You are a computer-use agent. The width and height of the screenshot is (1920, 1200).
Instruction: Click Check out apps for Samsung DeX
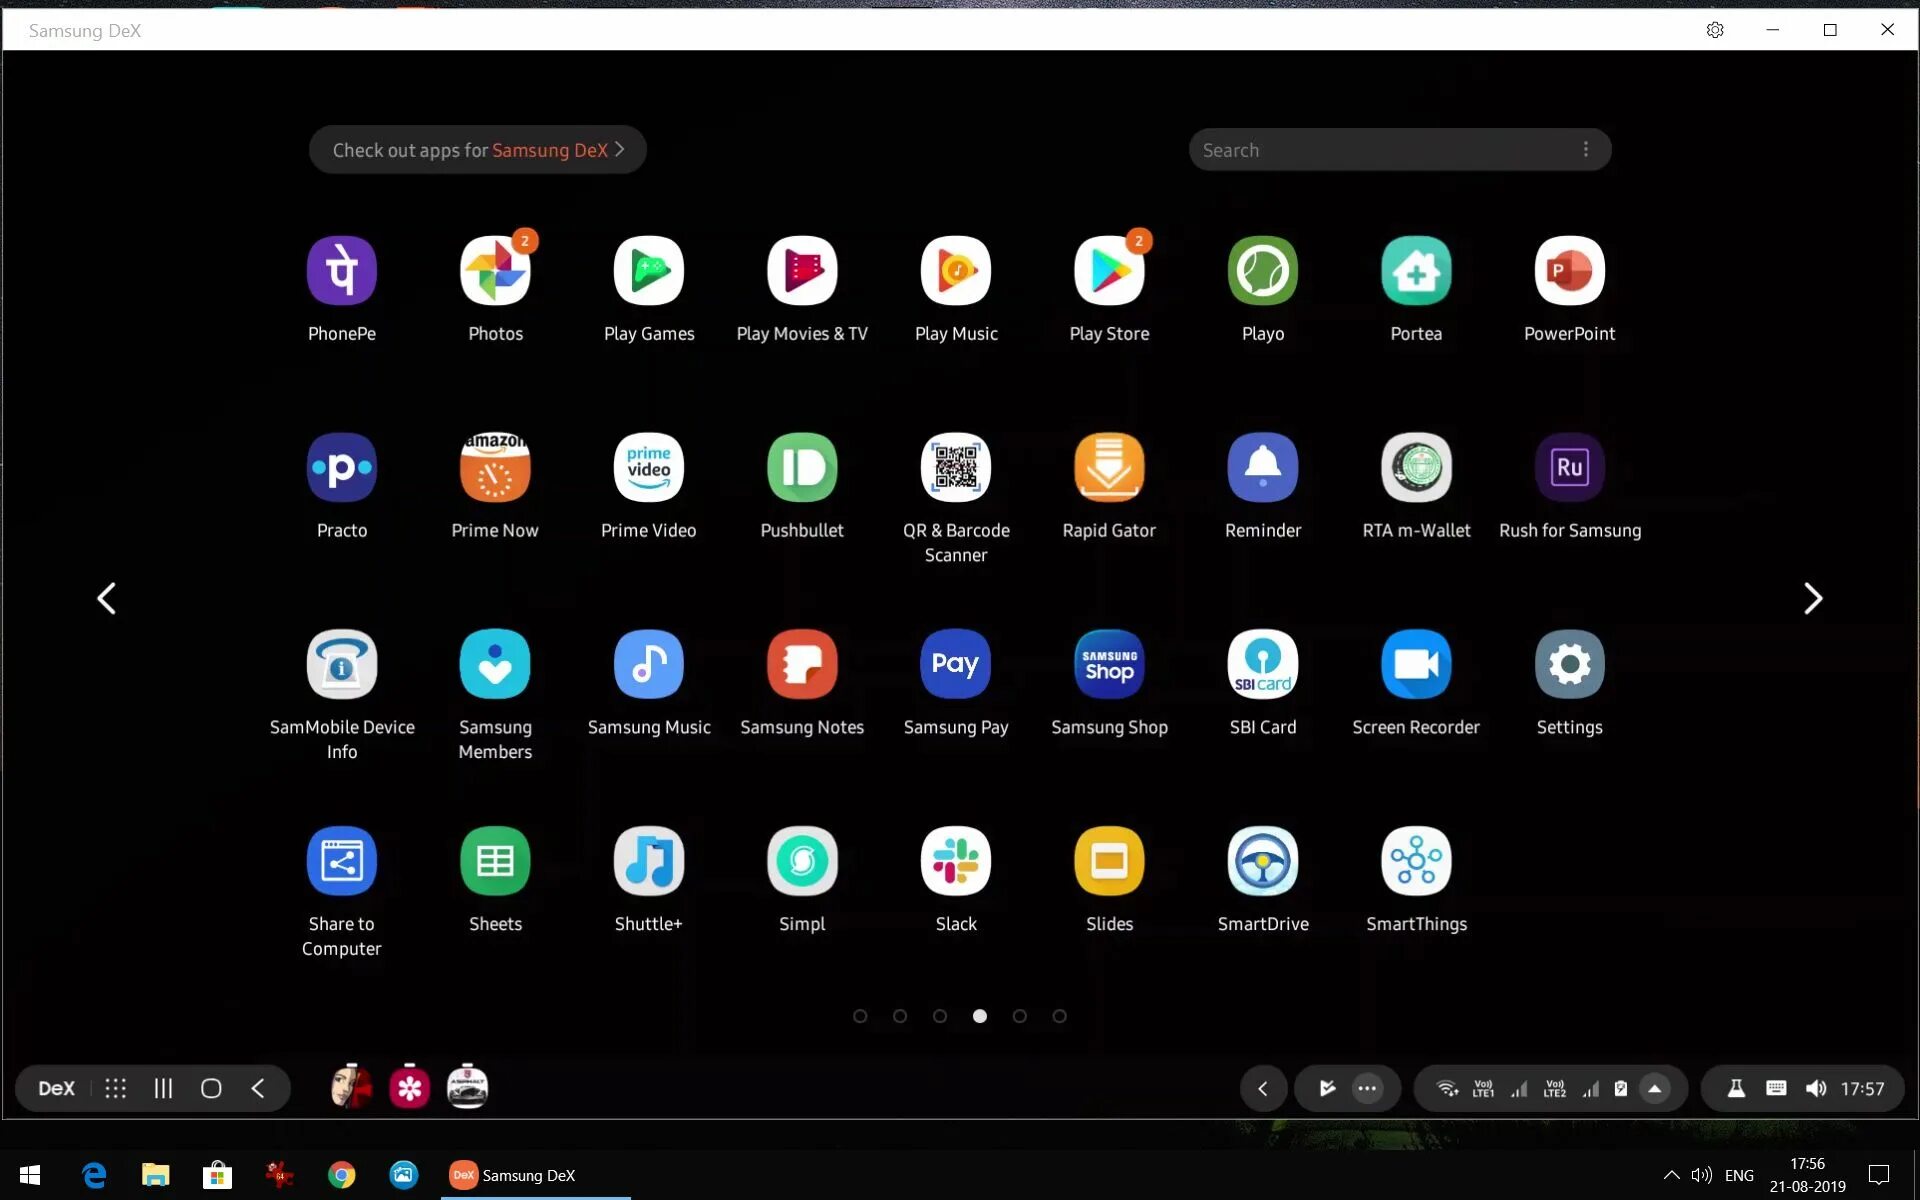(477, 150)
